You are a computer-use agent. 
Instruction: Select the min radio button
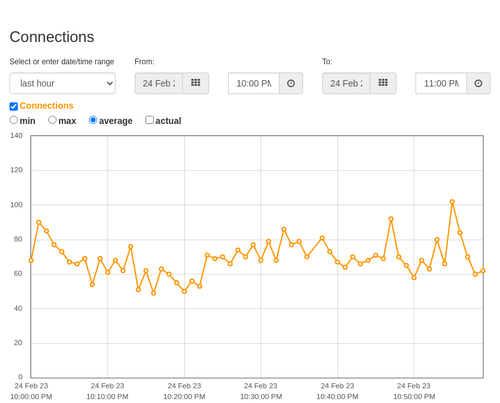click(14, 120)
